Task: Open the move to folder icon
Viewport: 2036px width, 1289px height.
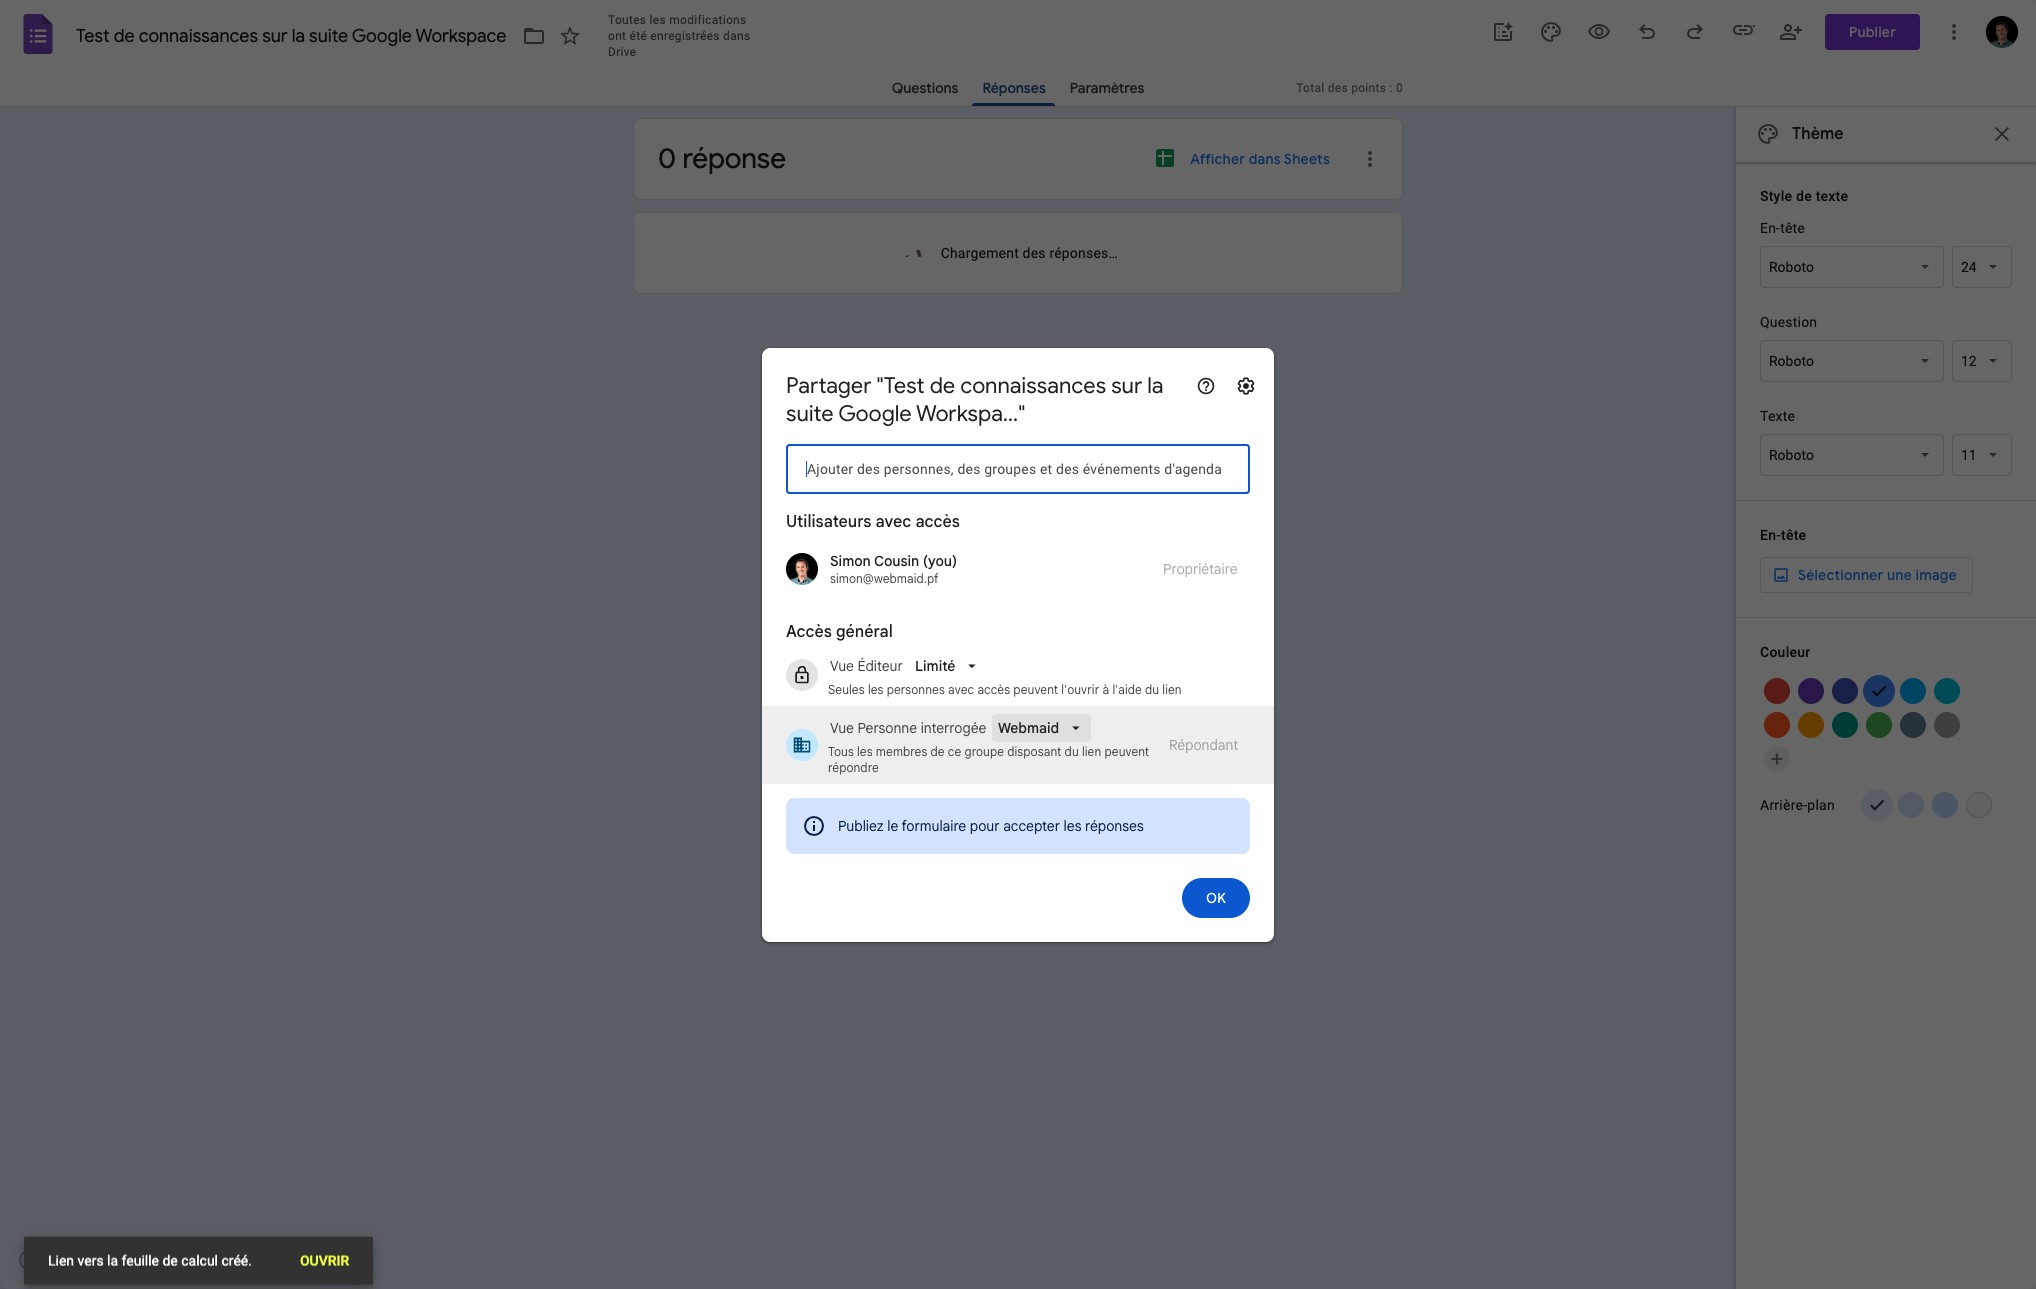Action: click(x=534, y=36)
